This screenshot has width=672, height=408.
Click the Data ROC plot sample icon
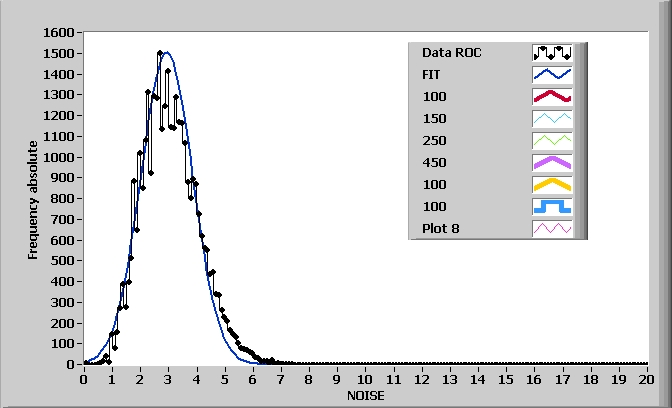pos(551,52)
